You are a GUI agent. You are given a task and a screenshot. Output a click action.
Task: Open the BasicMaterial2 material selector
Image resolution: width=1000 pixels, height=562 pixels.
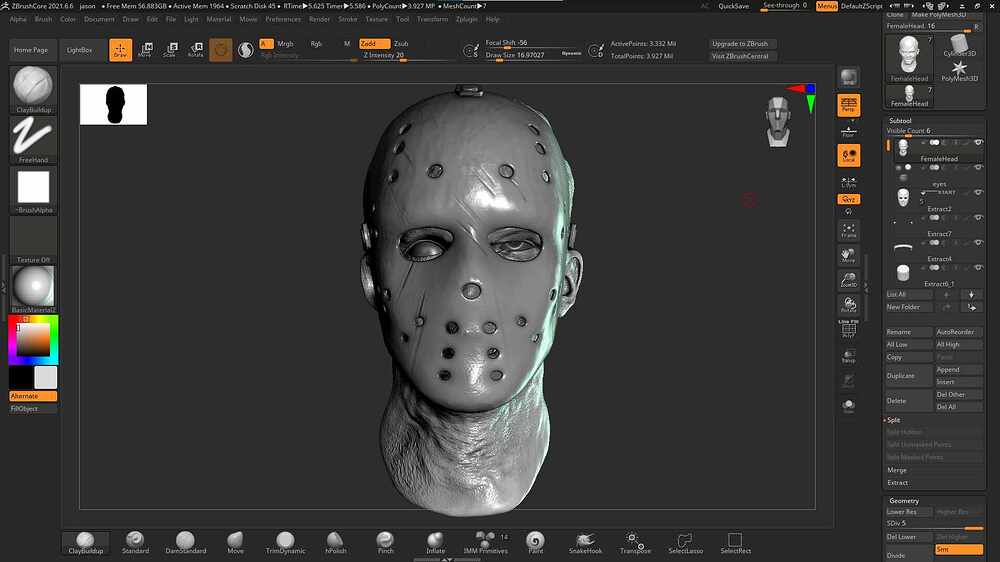coord(33,290)
